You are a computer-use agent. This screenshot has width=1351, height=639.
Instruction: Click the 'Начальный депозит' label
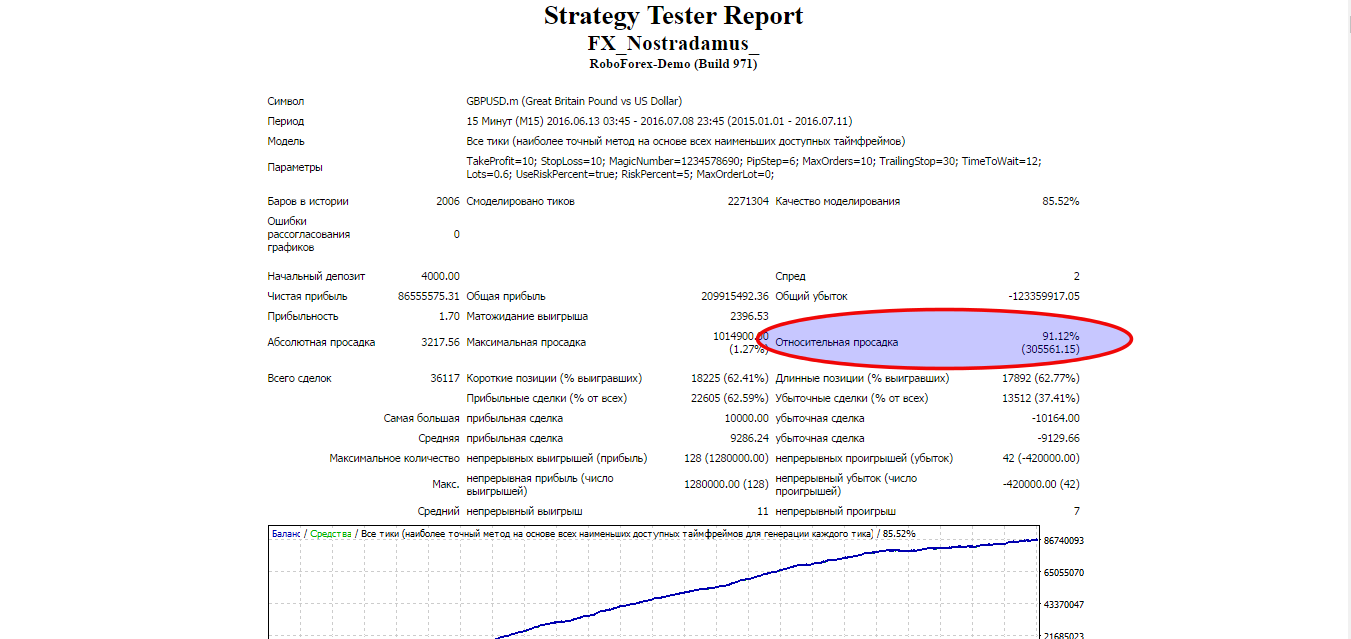pos(316,276)
